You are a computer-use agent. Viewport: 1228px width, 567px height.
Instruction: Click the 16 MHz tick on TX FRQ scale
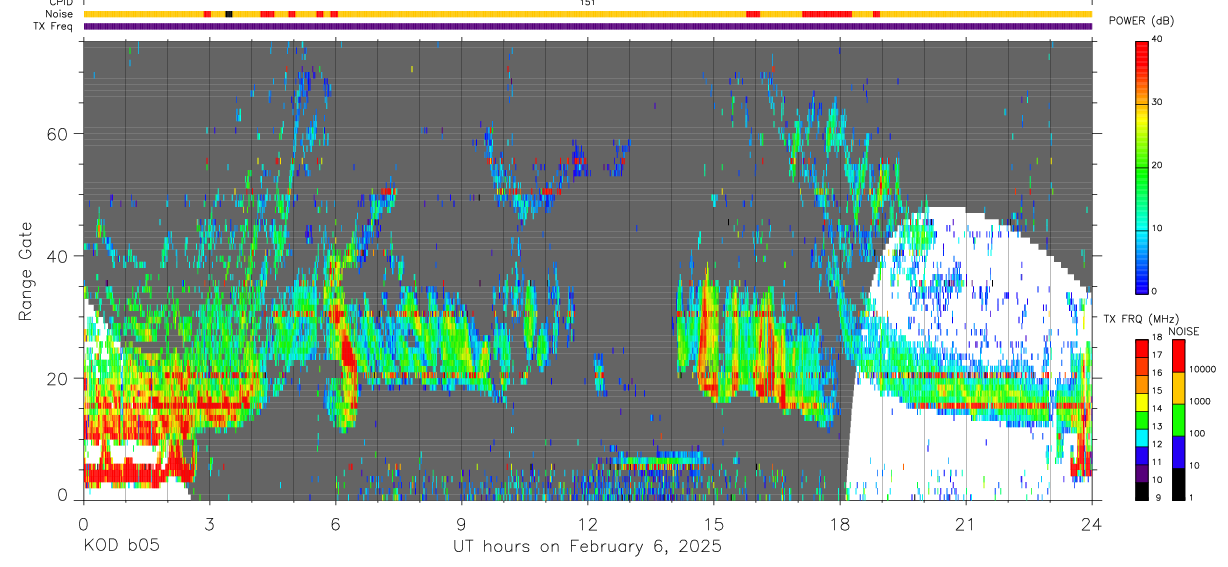click(1158, 373)
